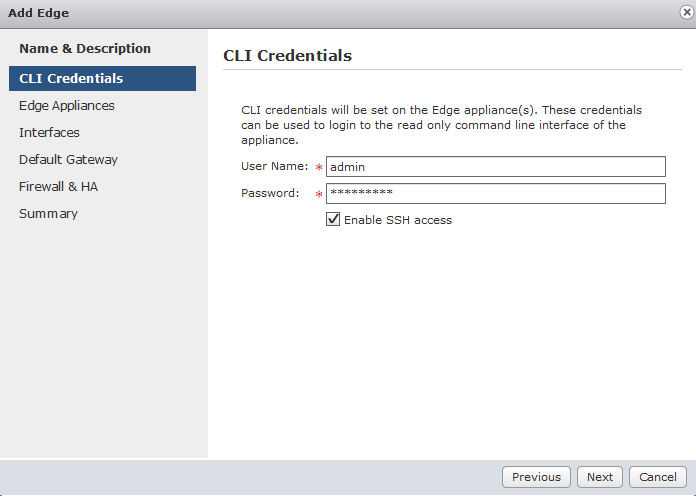Go to the Edge Appliances step

point(67,105)
